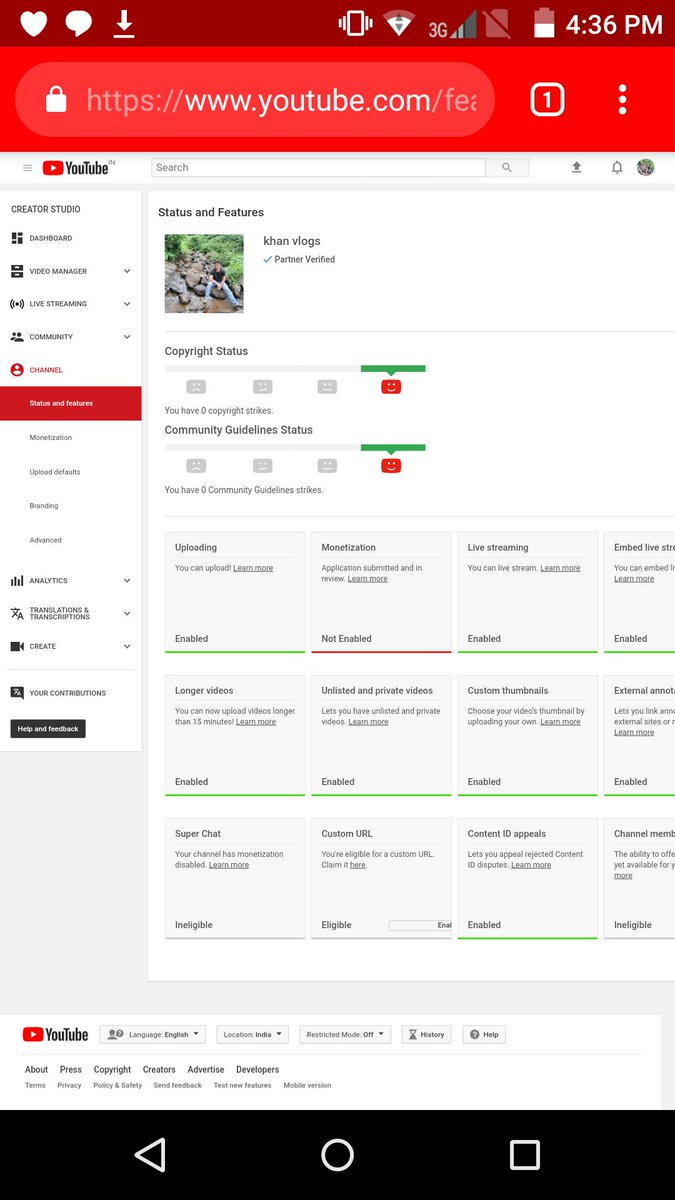Click the Help and feedback button
Viewport: 675px width, 1200px height.
point(48,729)
